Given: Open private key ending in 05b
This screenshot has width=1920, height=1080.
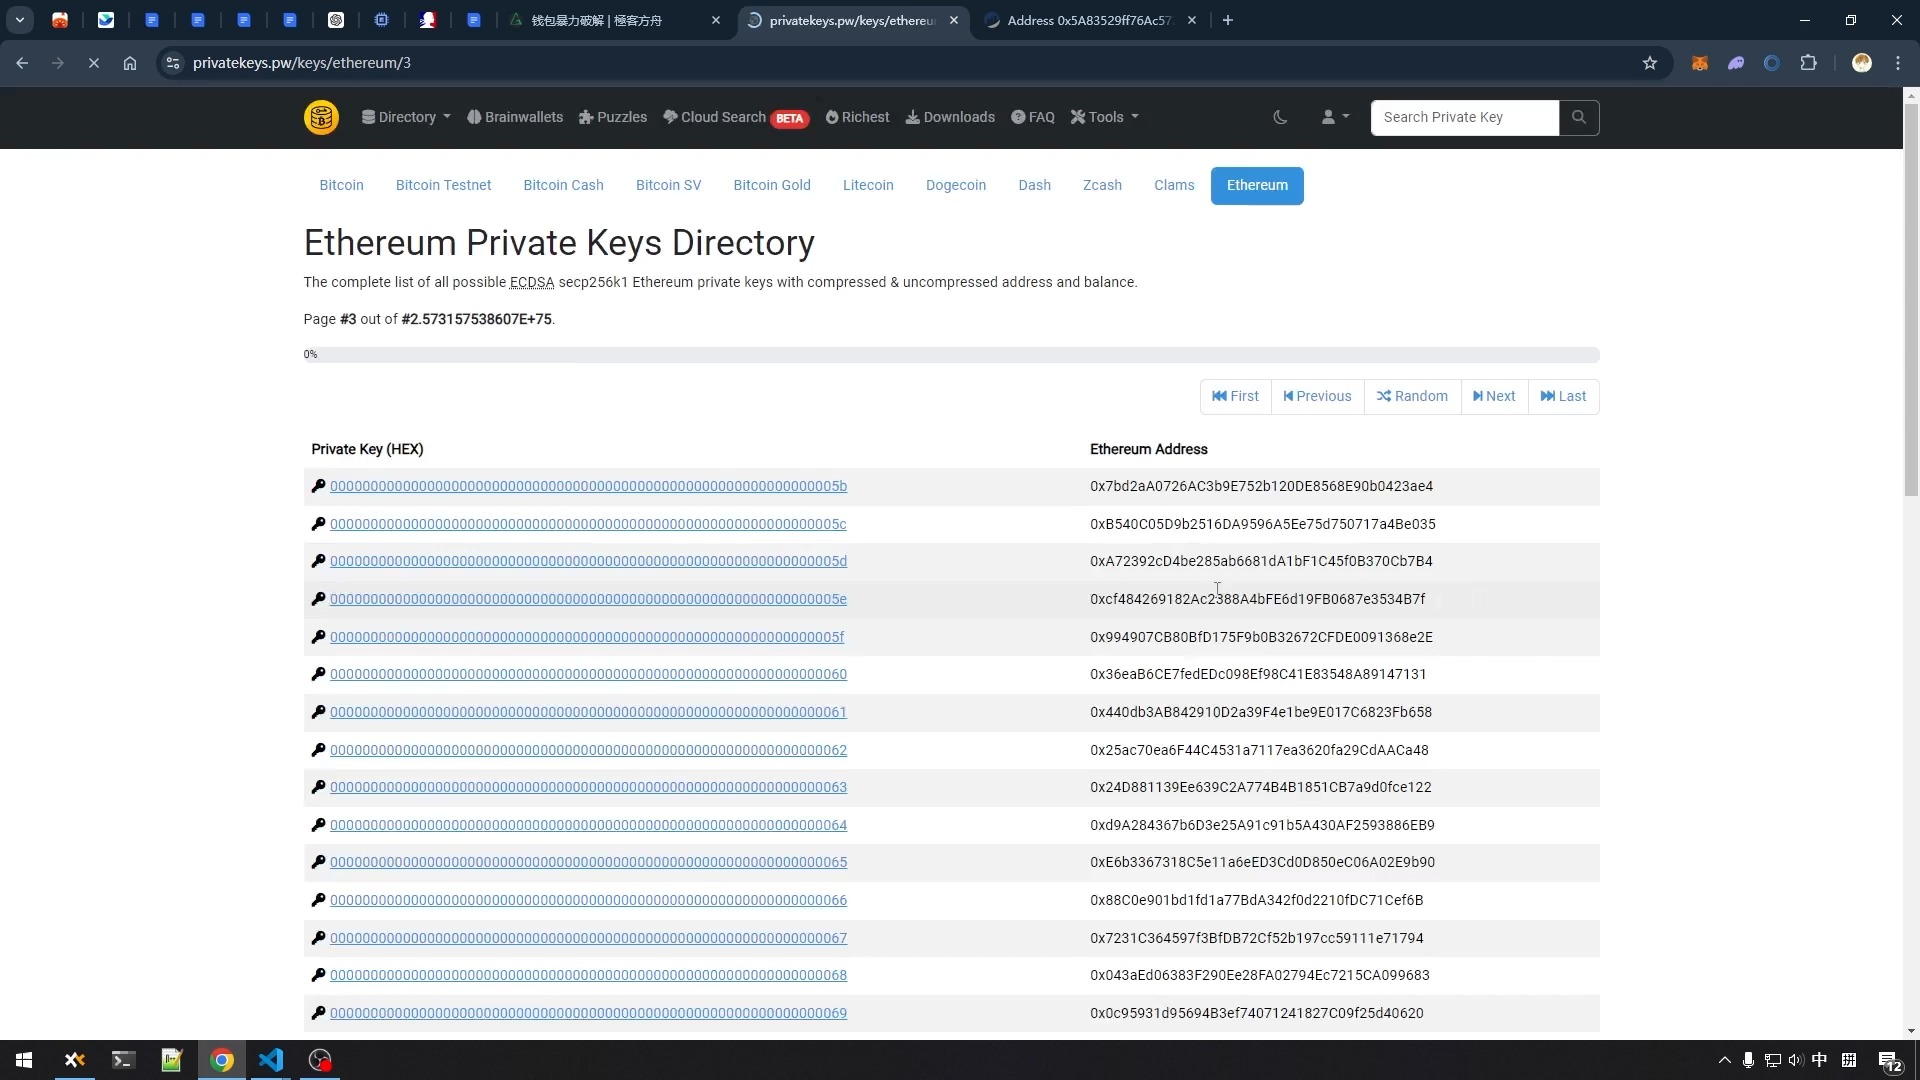Looking at the screenshot, I should [x=588, y=487].
